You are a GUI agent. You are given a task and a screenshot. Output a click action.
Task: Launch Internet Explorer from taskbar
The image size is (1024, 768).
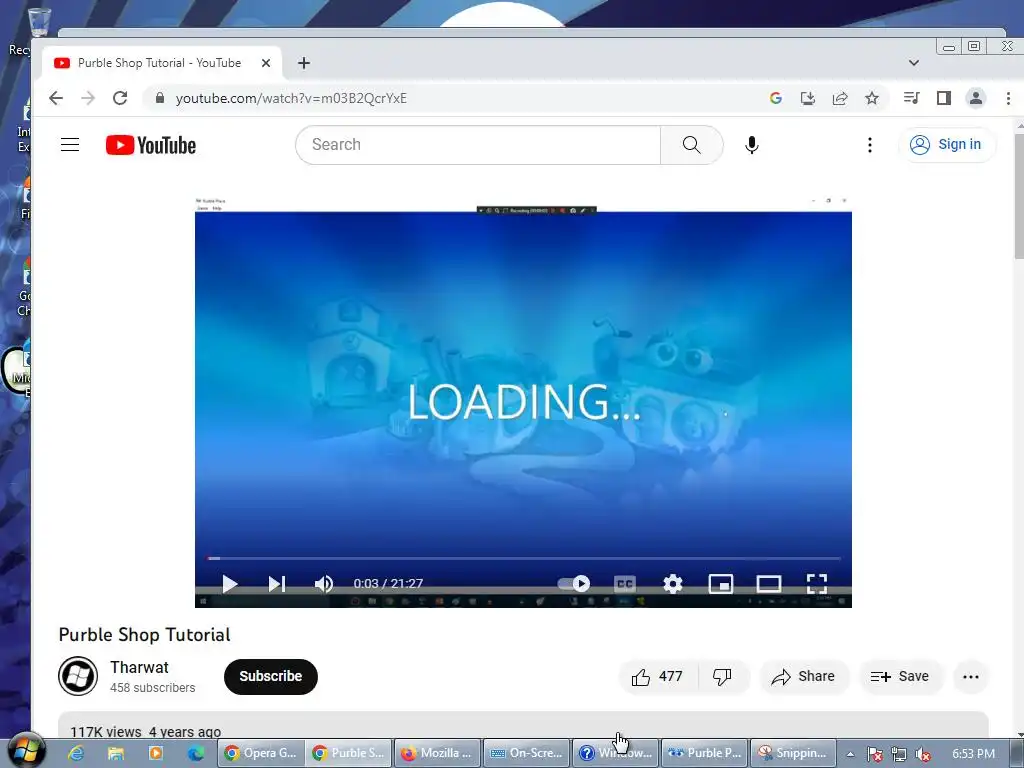click(76, 753)
